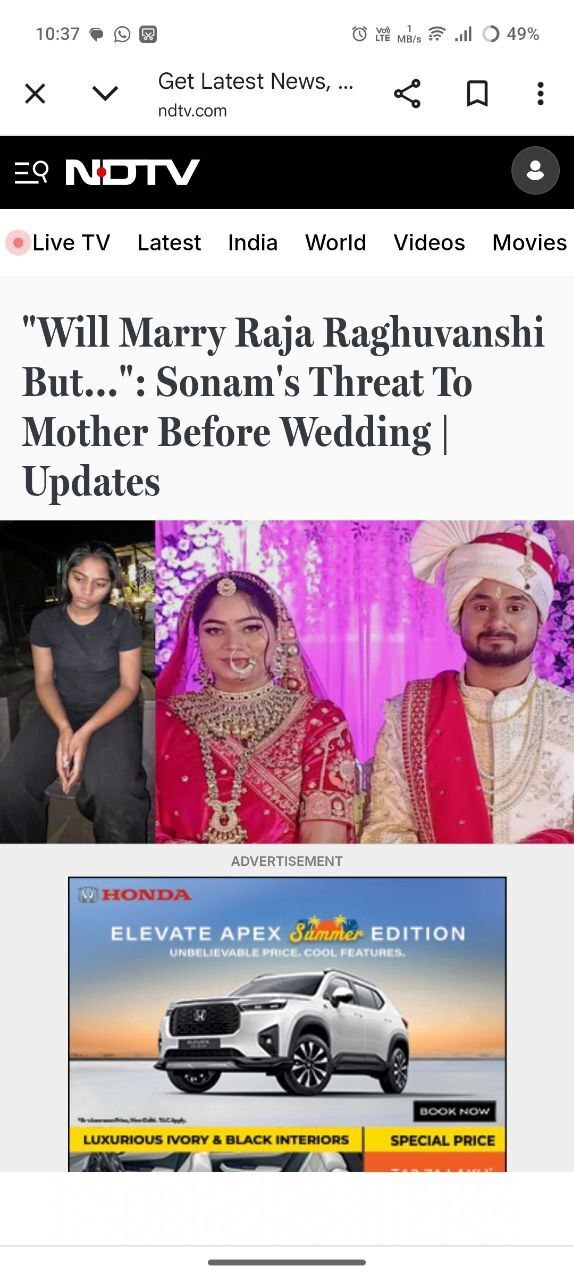The height and width of the screenshot is (1280, 574).
Task: Close the in-app browser tab
Action: coord(35,94)
